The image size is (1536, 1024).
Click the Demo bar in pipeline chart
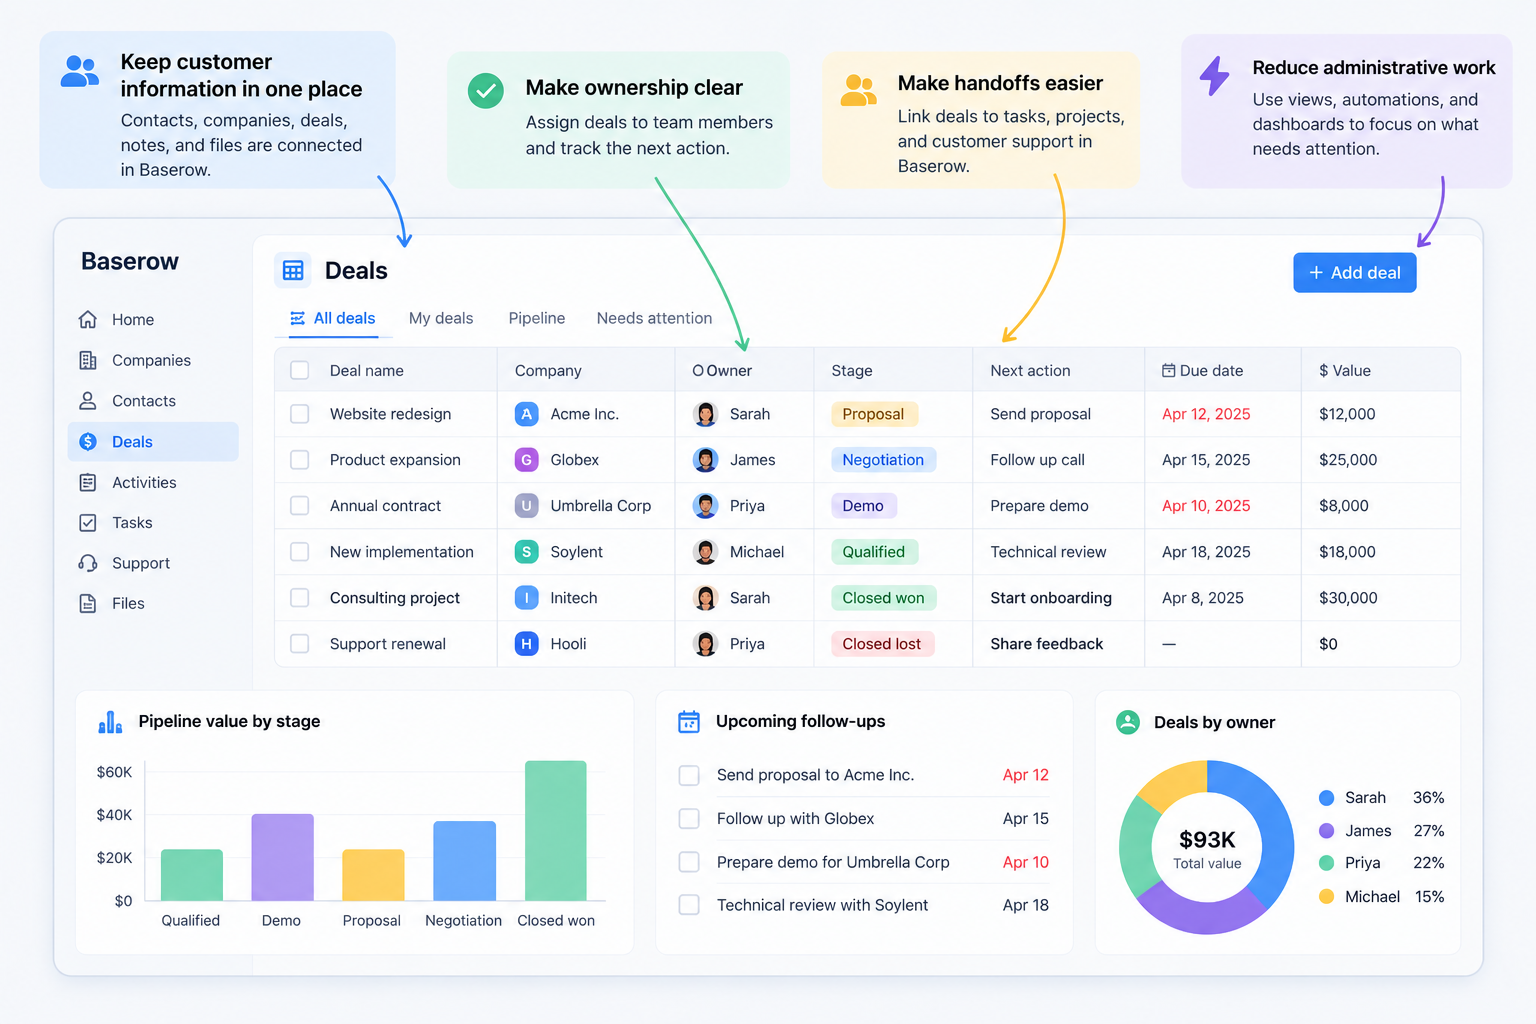[x=282, y=857]
